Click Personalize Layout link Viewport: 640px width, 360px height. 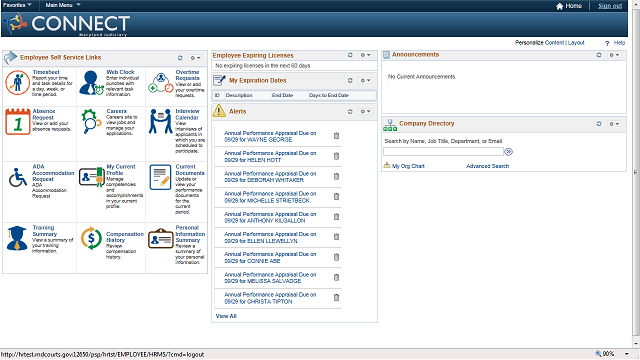pos(576,42)
